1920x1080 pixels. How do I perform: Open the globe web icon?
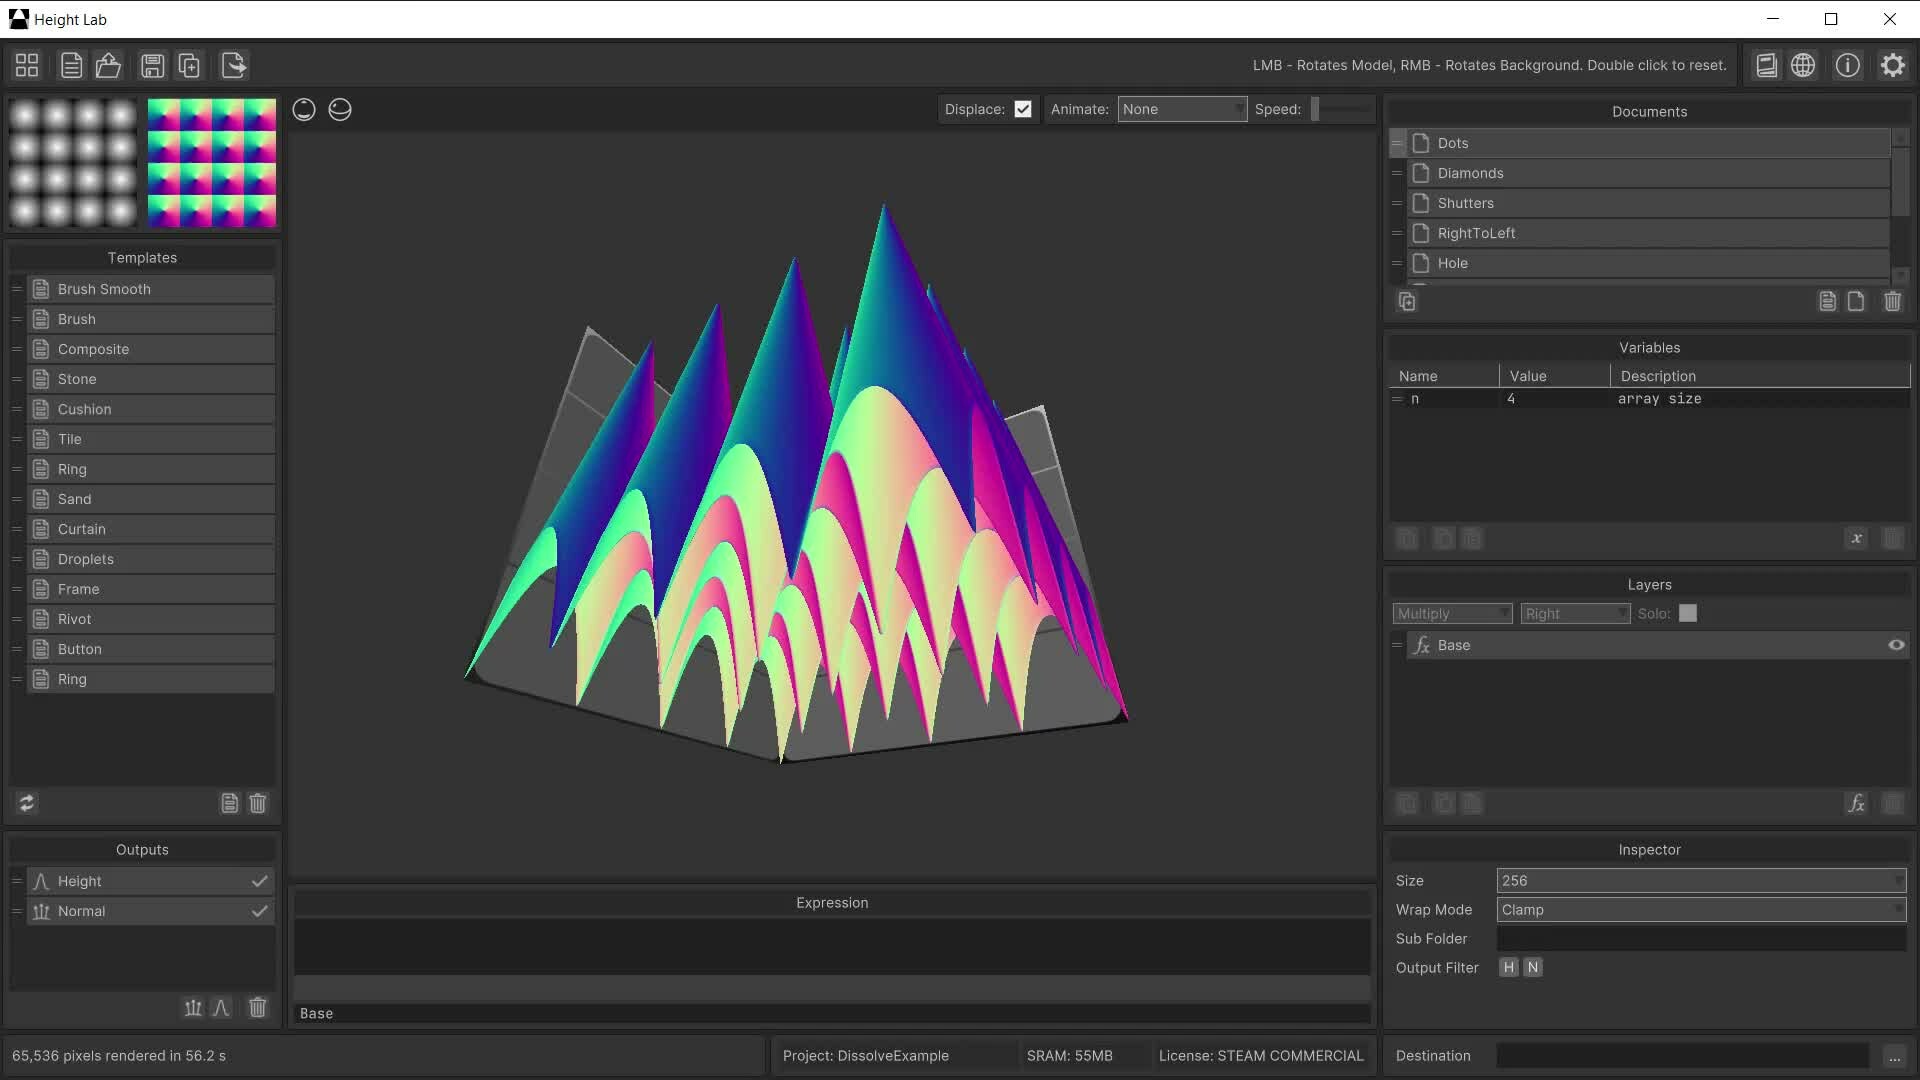(1803, 66)
